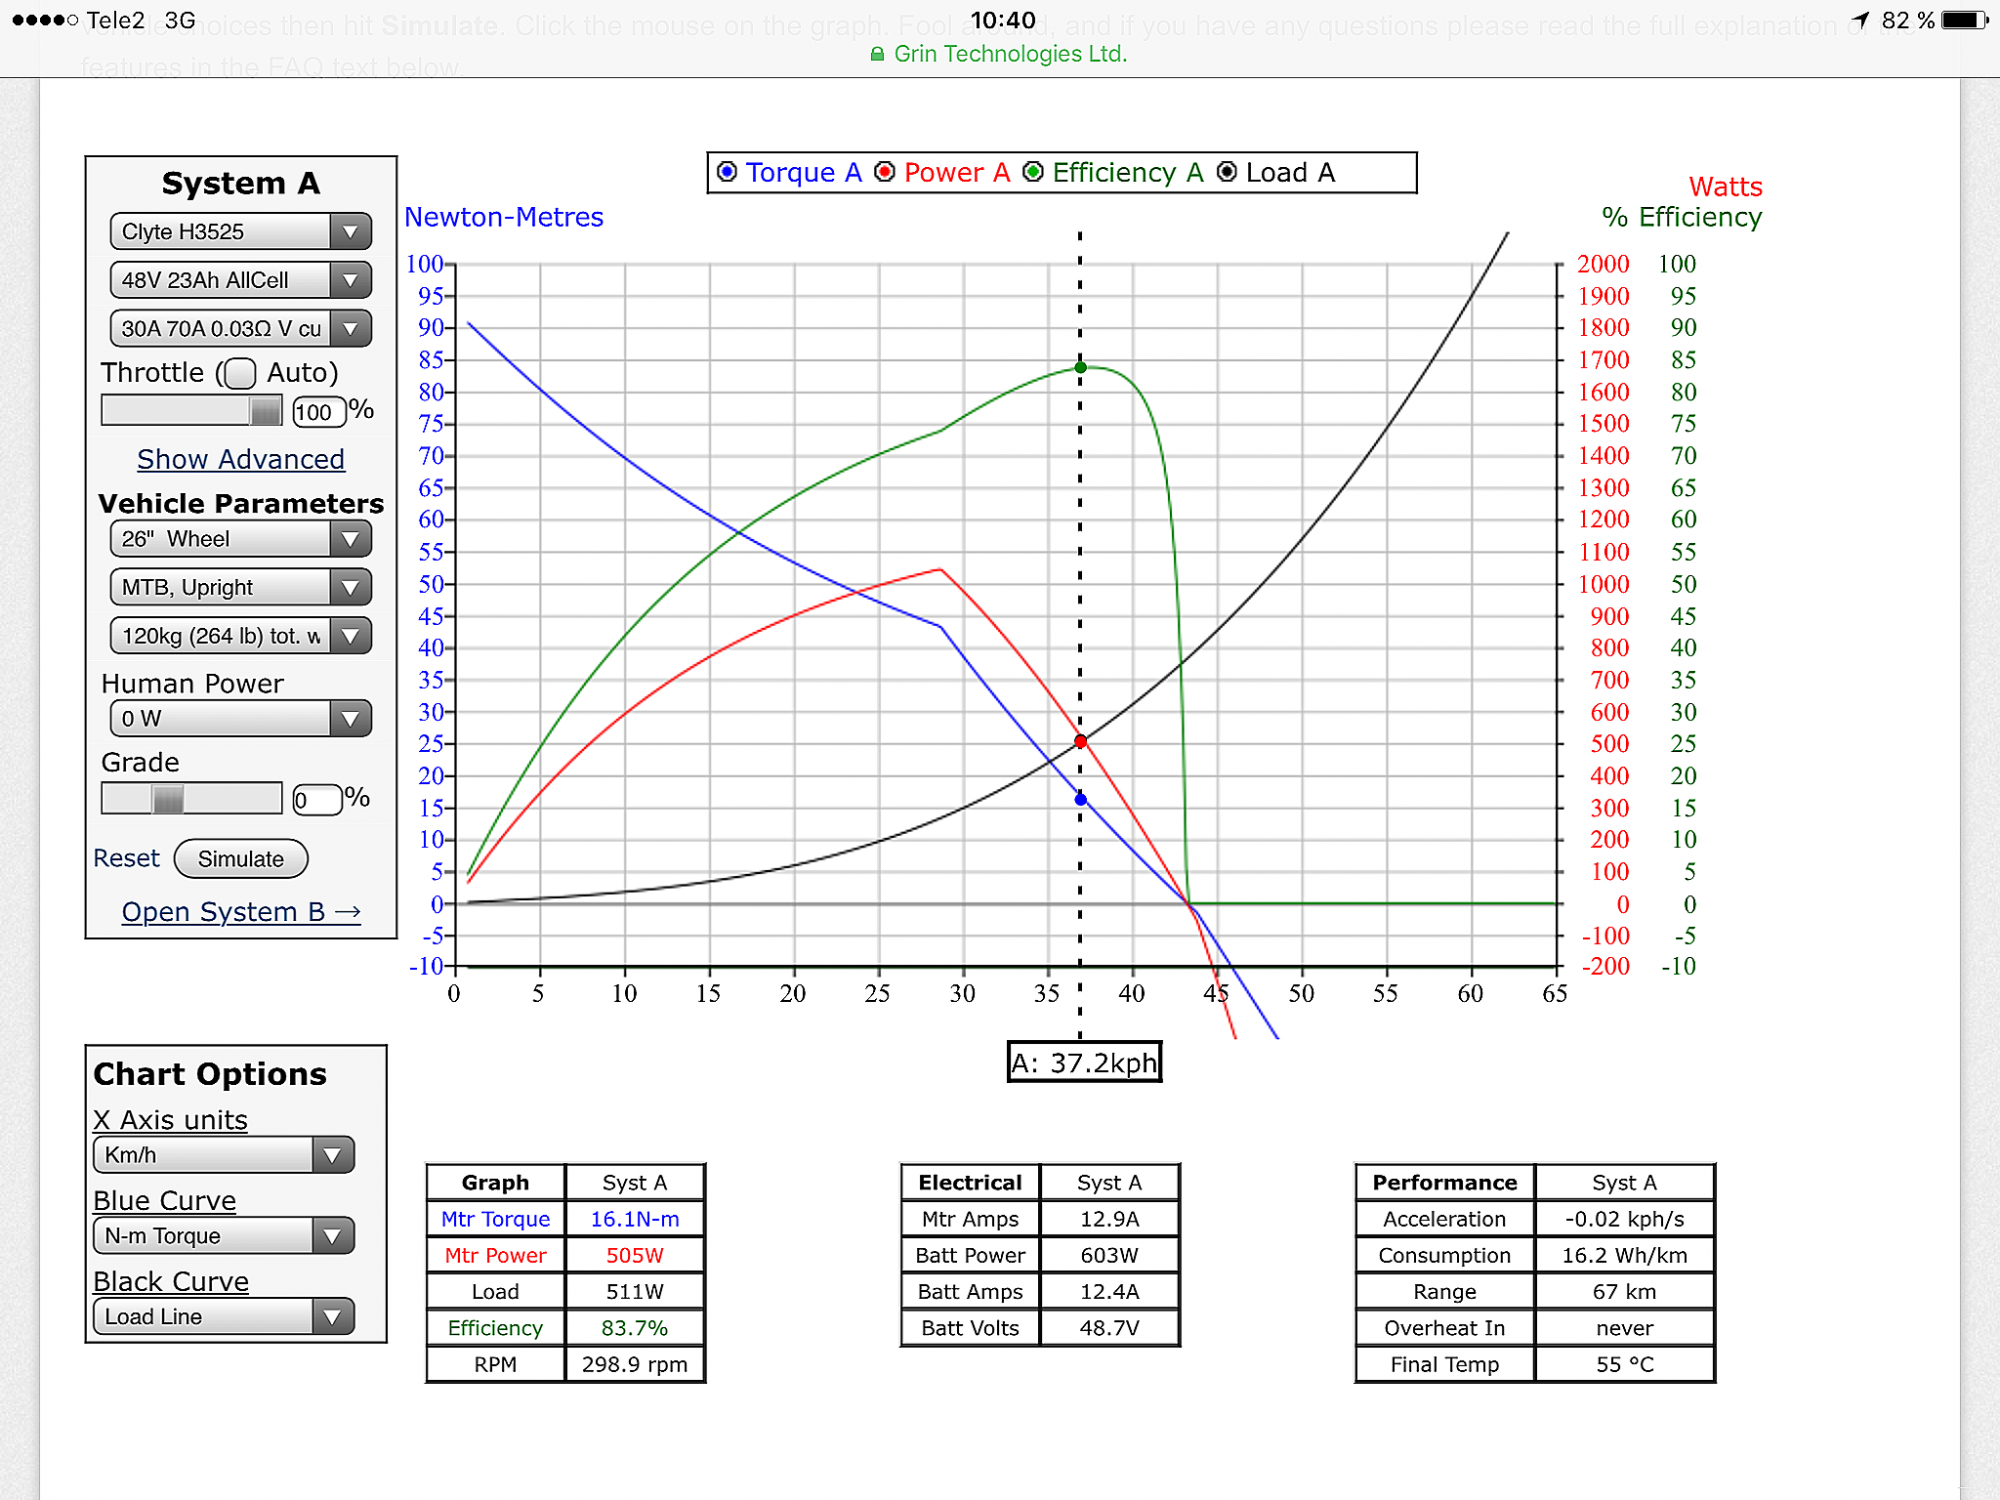This screenshot has height=1500, width=2000.
Task: Click the Grade percent input field
Action: click(317, 800)
